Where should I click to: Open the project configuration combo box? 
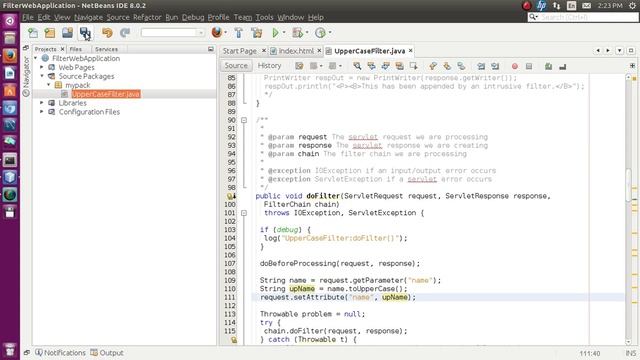(x=173, y=33)
